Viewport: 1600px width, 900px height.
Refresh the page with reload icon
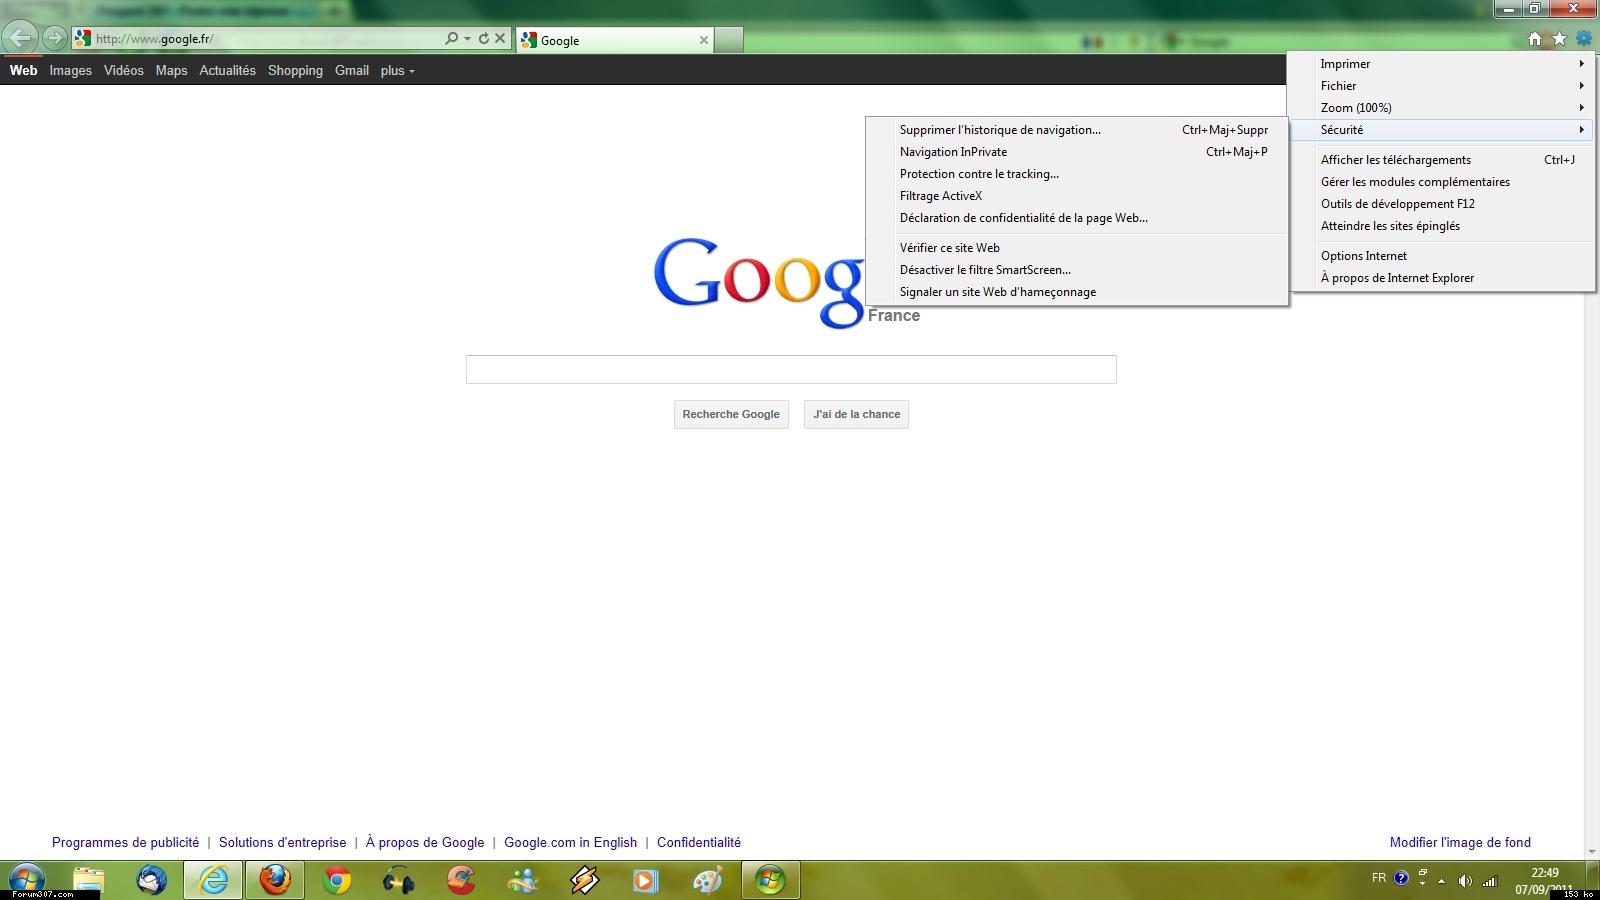pyautogui.click(x=484, y=38)
